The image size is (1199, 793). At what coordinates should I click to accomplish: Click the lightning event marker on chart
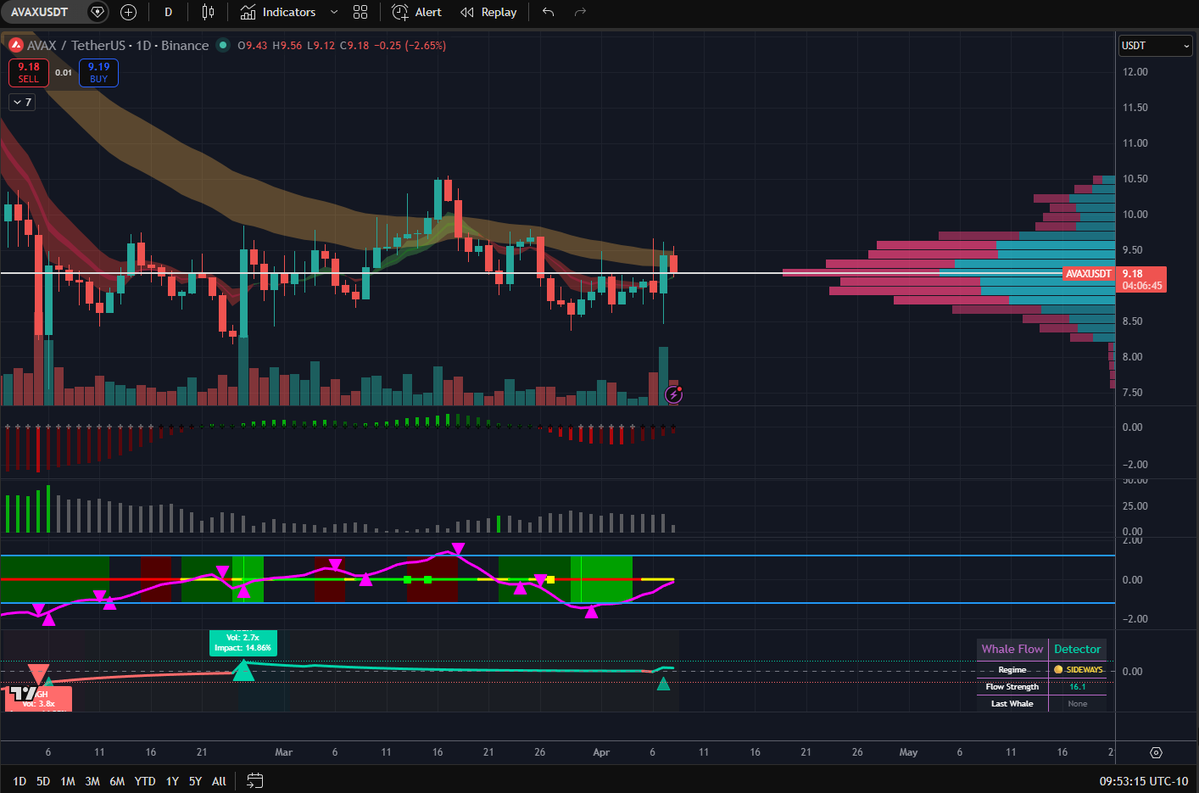coord(674,395)
